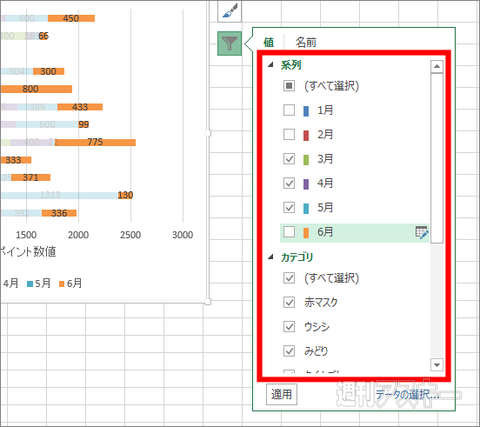The width and height of the screenshot is (480, 427).
Task: Click the 130 data label
Action: click(x=125, y=195)
